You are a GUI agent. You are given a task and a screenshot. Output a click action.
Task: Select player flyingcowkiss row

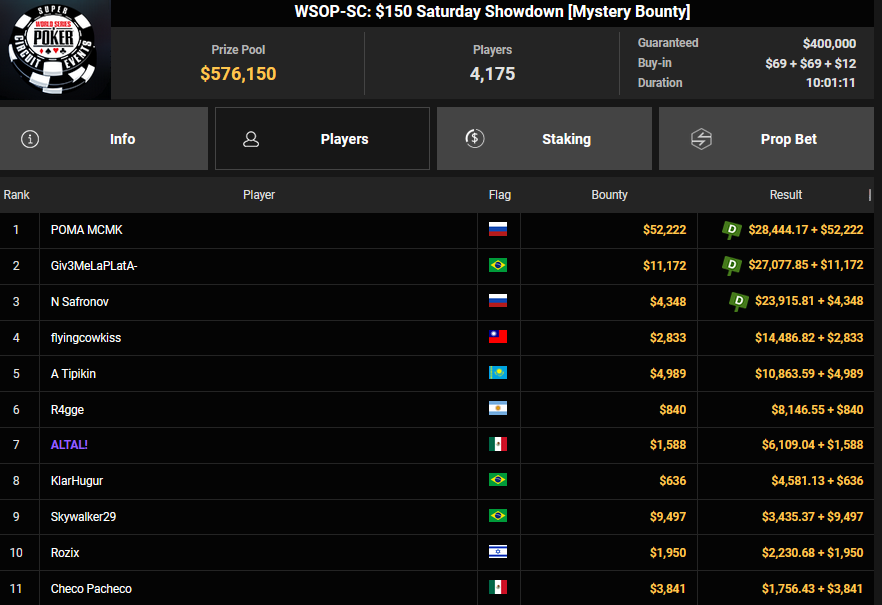point(86,338)
